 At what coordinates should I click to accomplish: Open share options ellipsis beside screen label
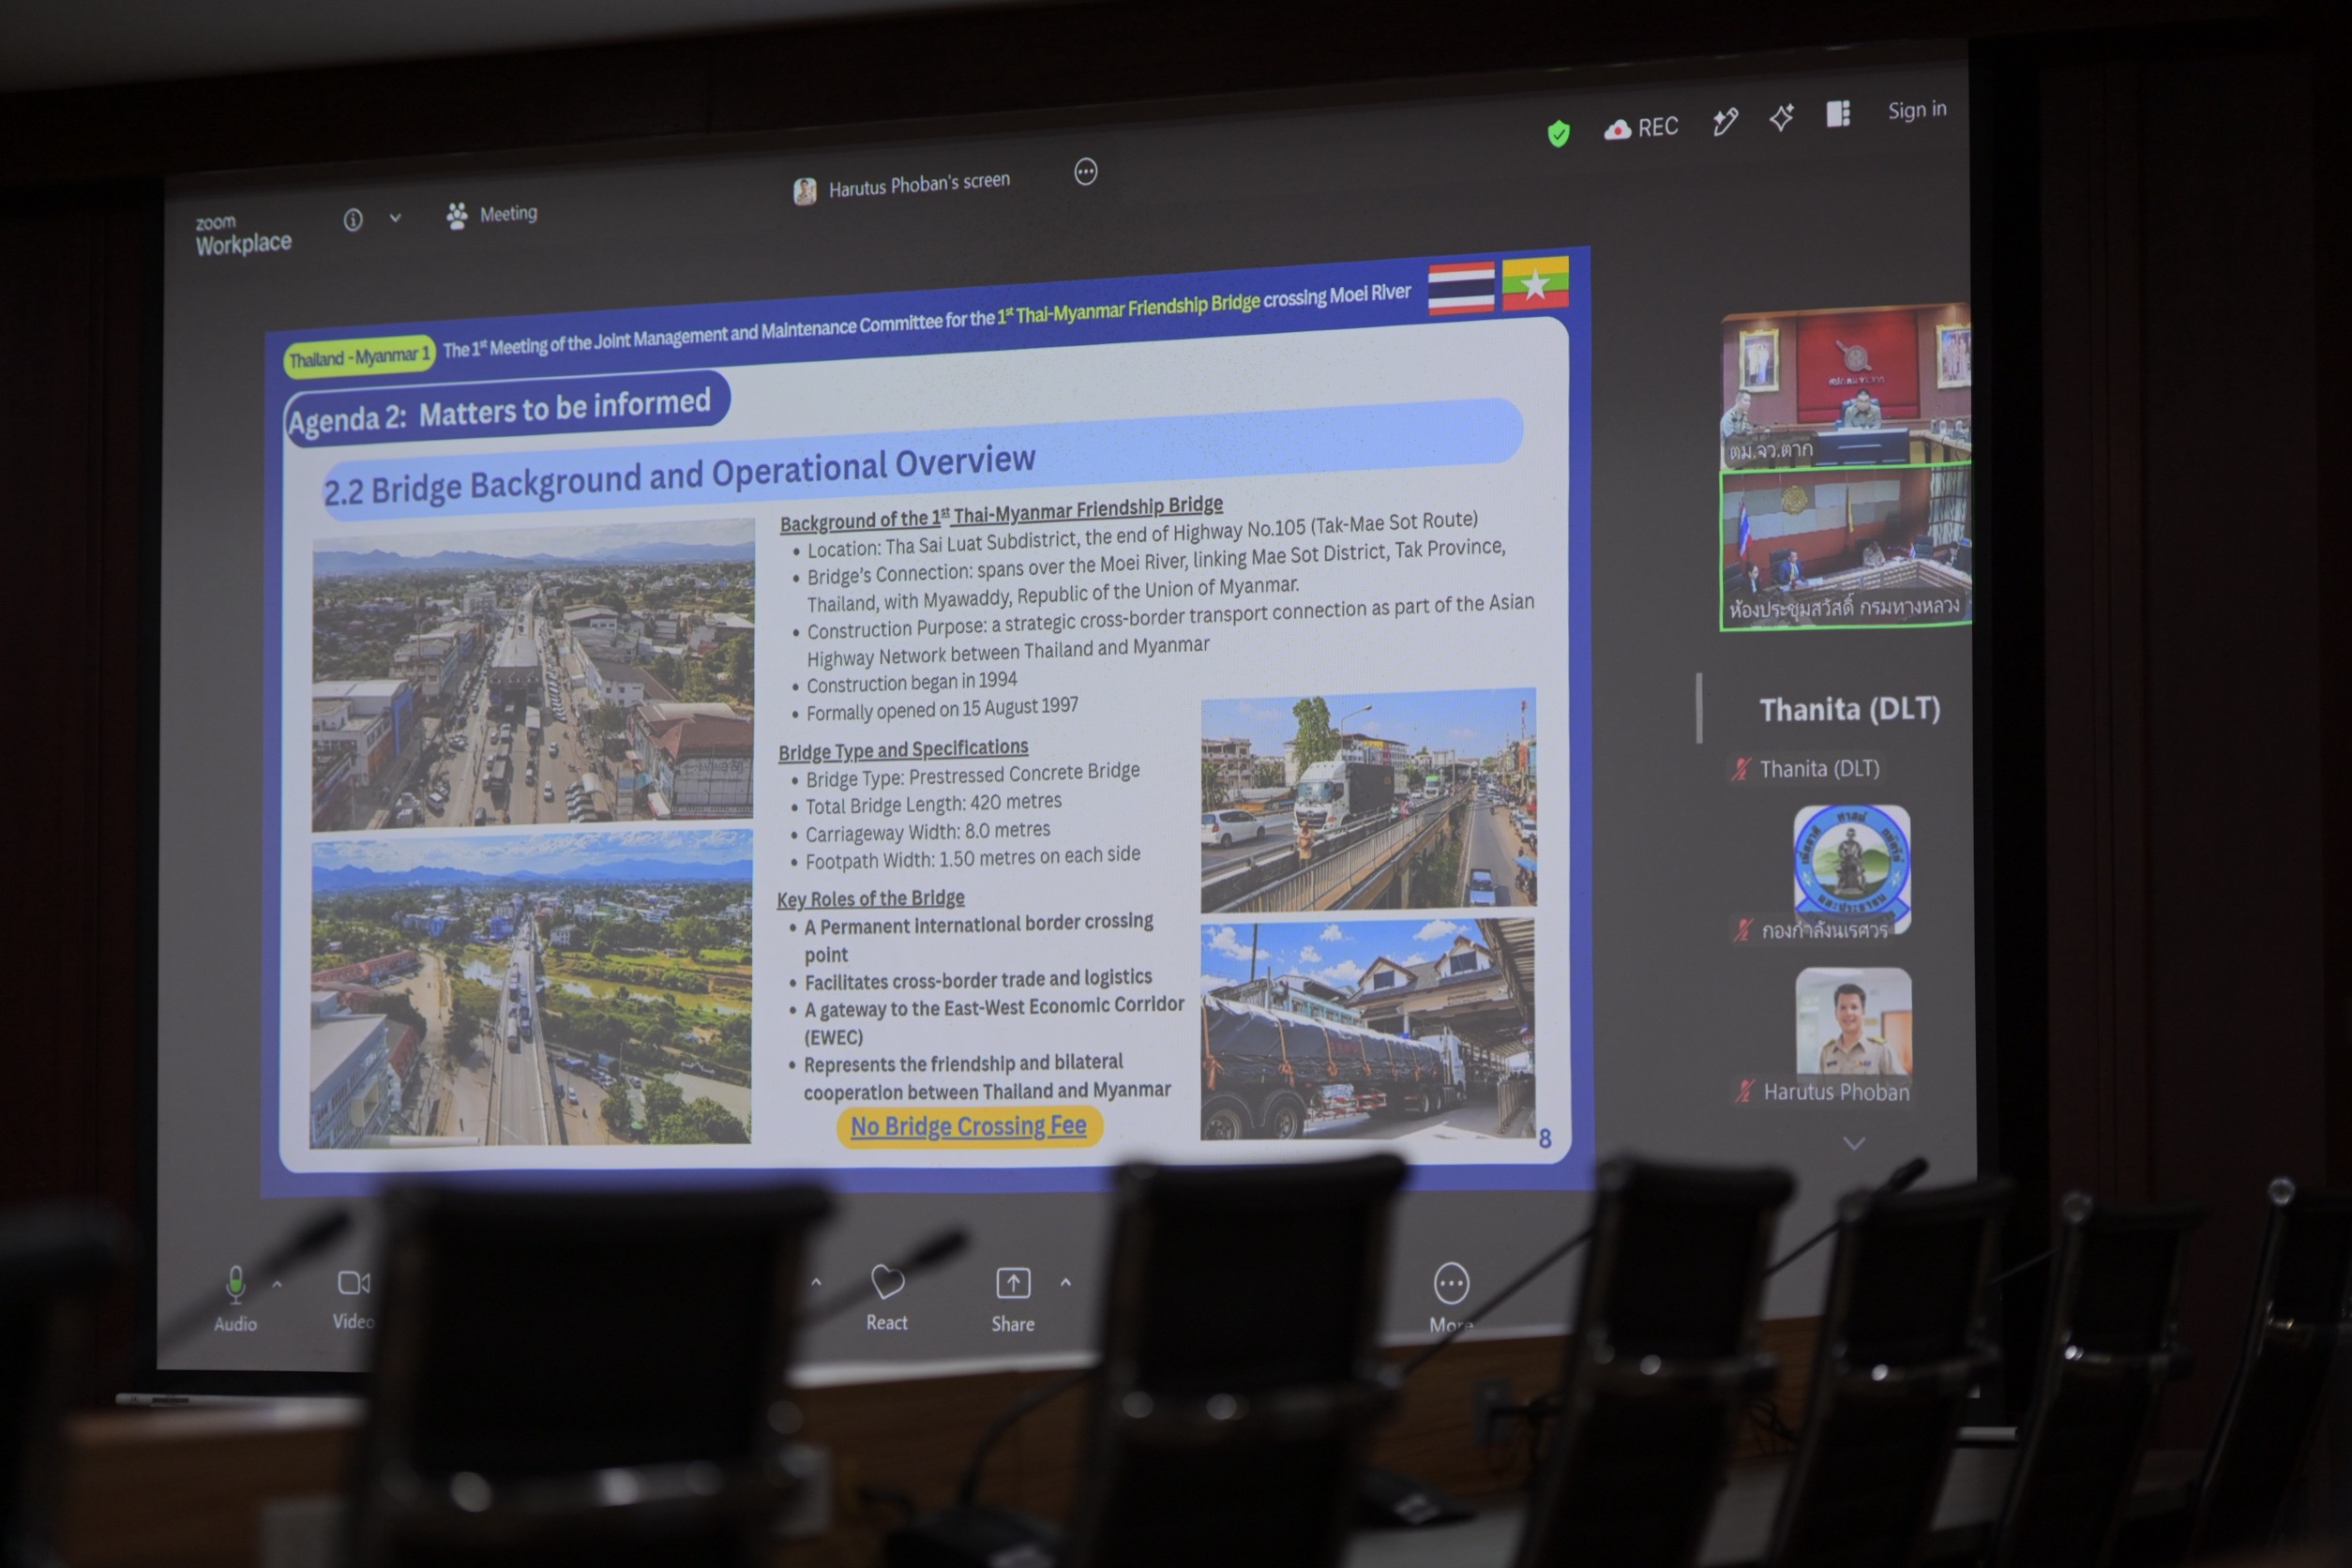[x=1086, y=172]
